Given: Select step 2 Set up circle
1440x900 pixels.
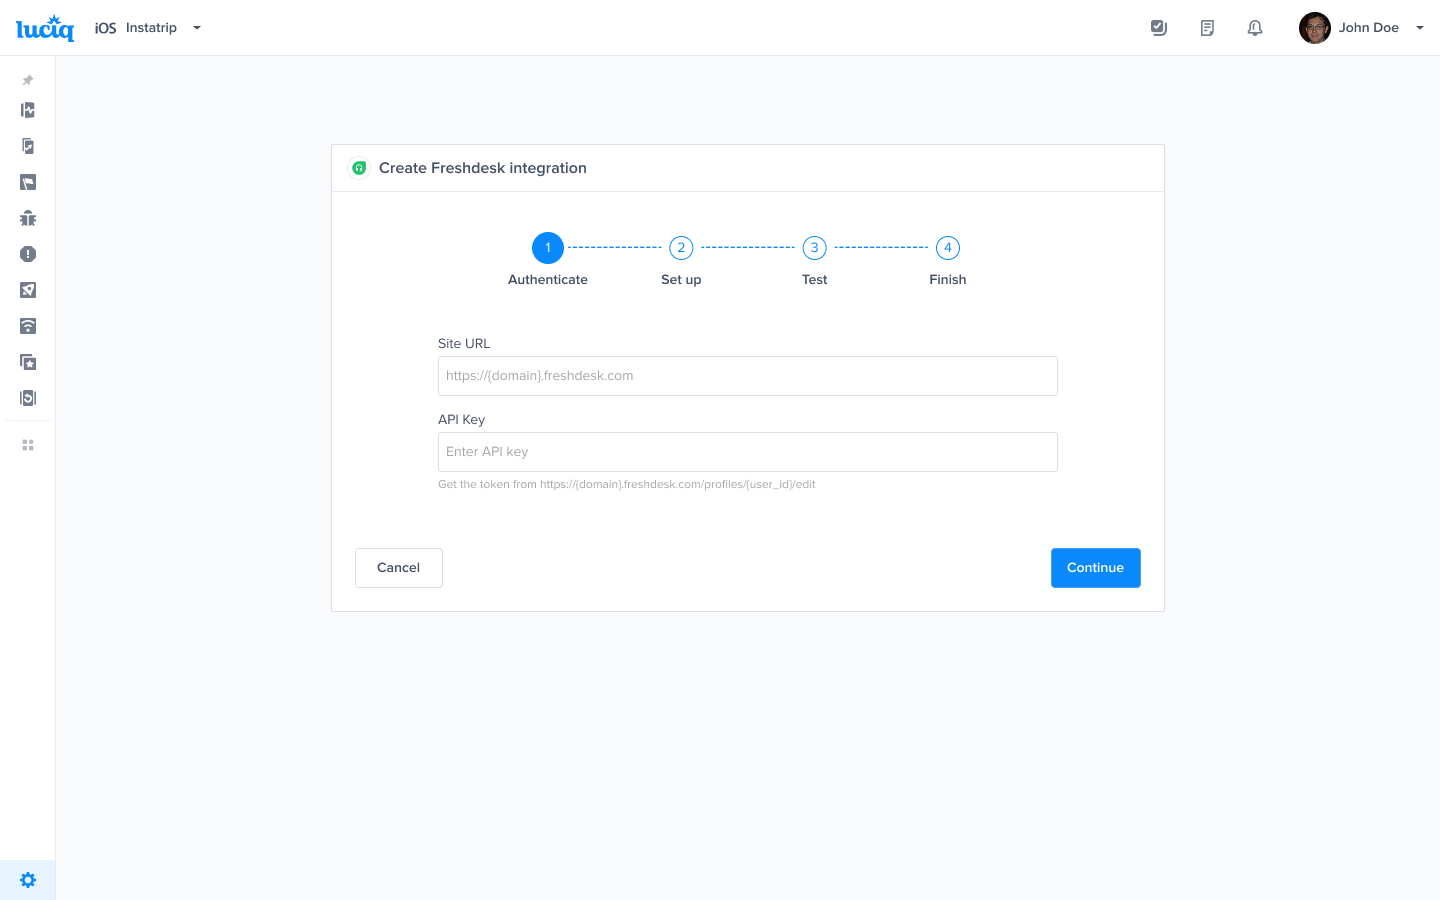Looking at the screenshot, I should click(681, 248).
